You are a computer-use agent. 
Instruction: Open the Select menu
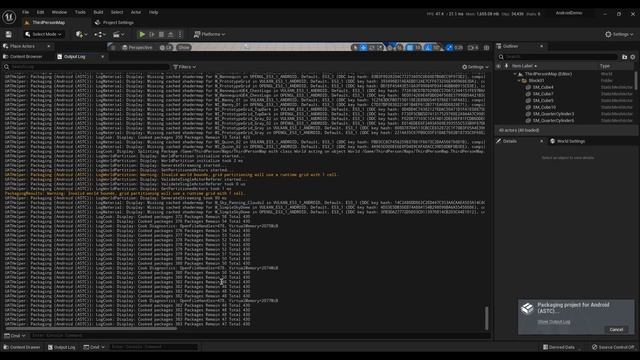click(117, 12)
